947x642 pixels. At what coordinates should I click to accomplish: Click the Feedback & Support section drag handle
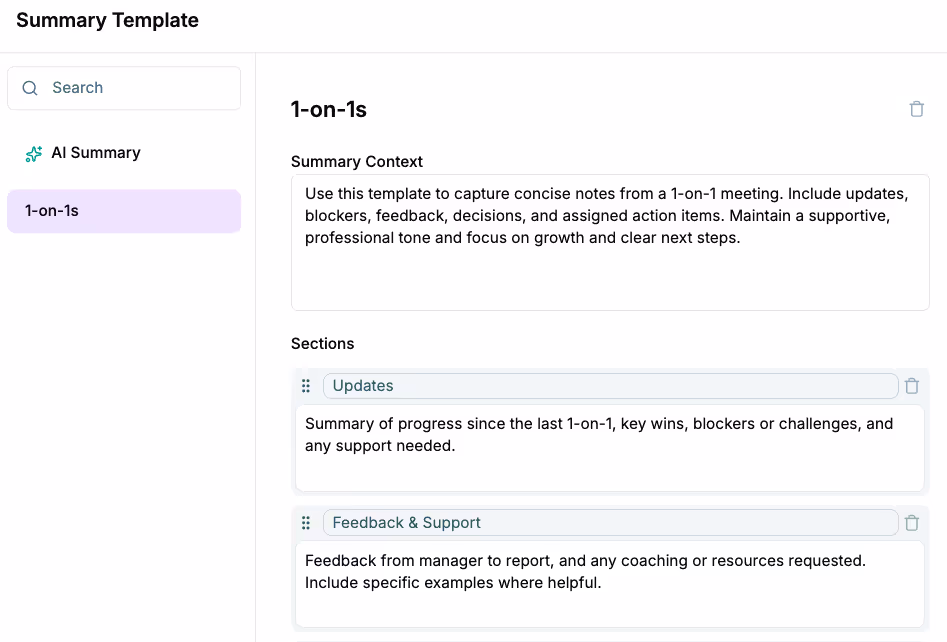(x=306, y=522)
